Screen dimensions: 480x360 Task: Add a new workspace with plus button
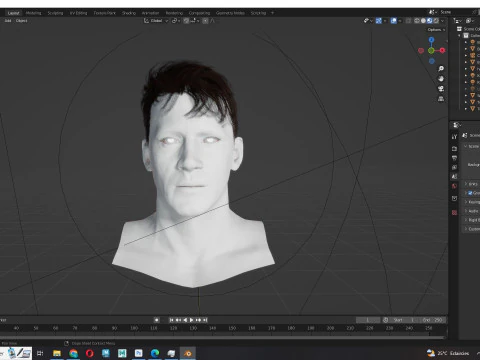(x=272, y=13)
